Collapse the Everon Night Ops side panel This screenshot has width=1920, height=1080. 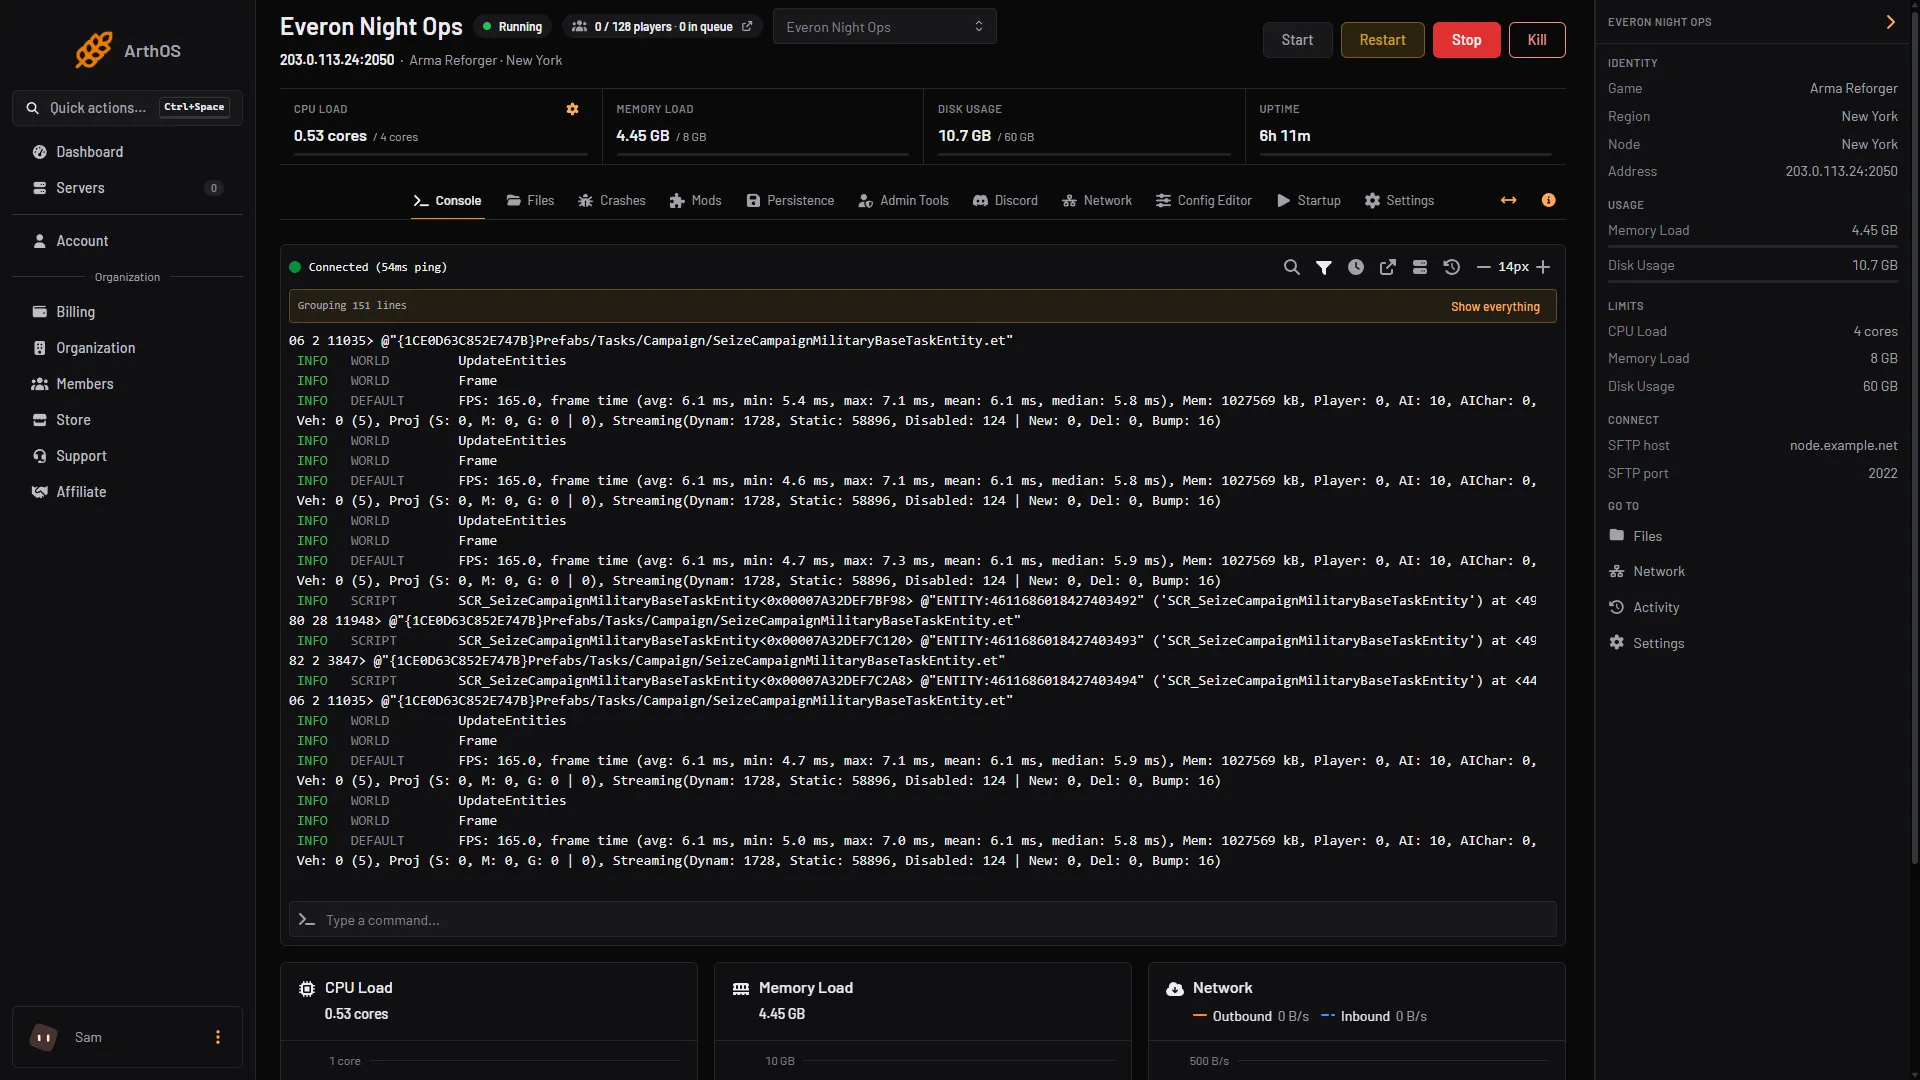coord(1890,22)
